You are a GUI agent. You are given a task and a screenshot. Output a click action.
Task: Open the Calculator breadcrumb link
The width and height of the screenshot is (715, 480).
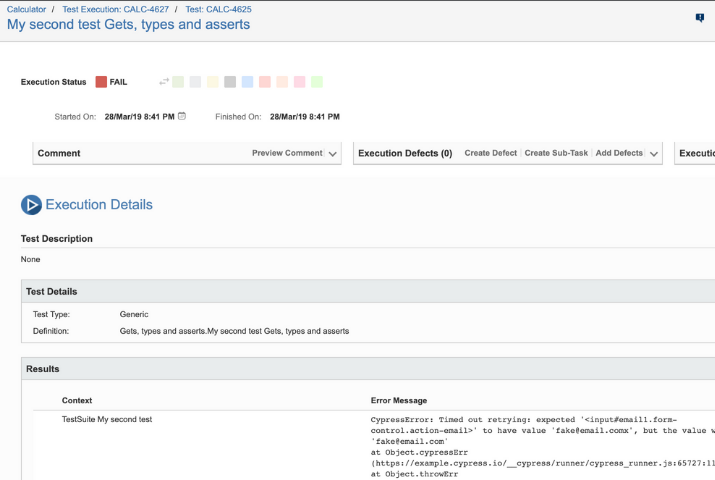tap(27, 9)
